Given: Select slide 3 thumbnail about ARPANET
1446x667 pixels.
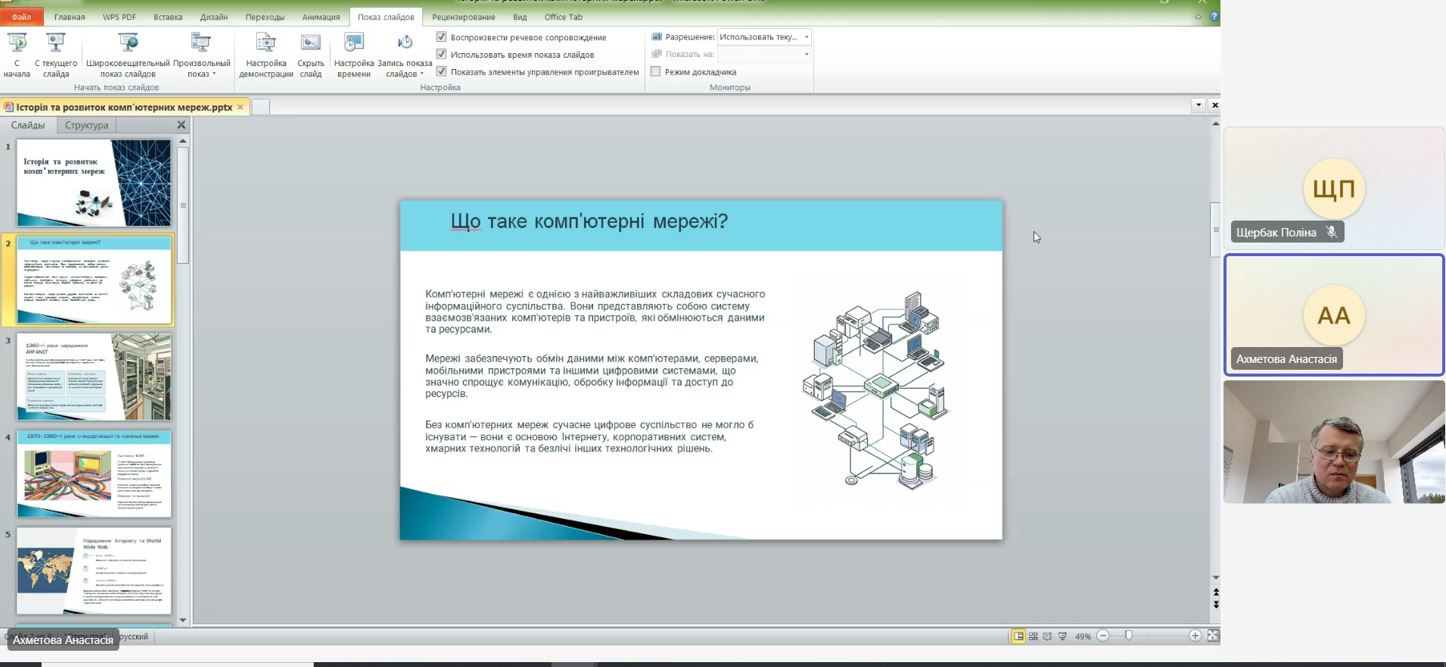Looking at the screenshot, I should (94, 376).
